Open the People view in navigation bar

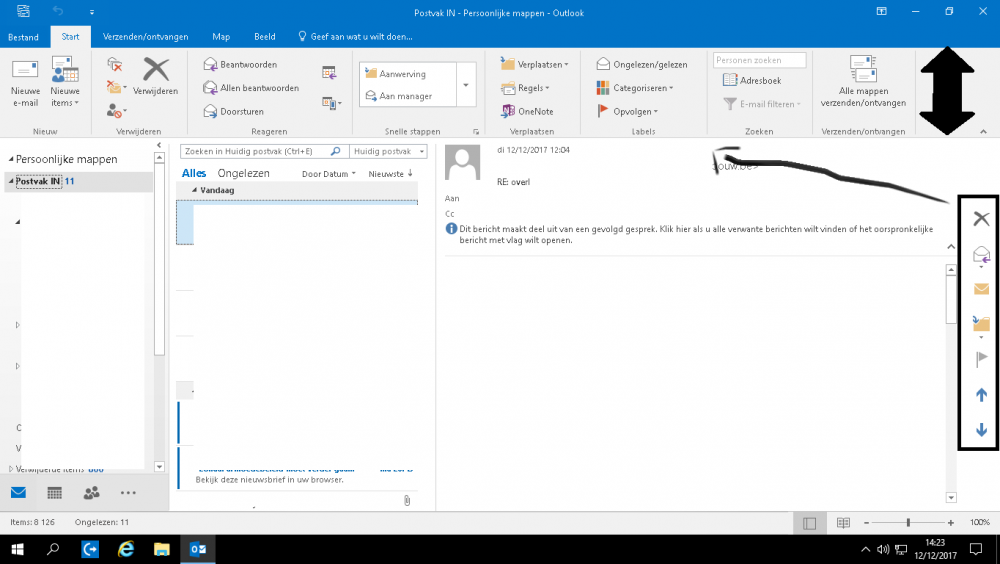click(91, 492)
